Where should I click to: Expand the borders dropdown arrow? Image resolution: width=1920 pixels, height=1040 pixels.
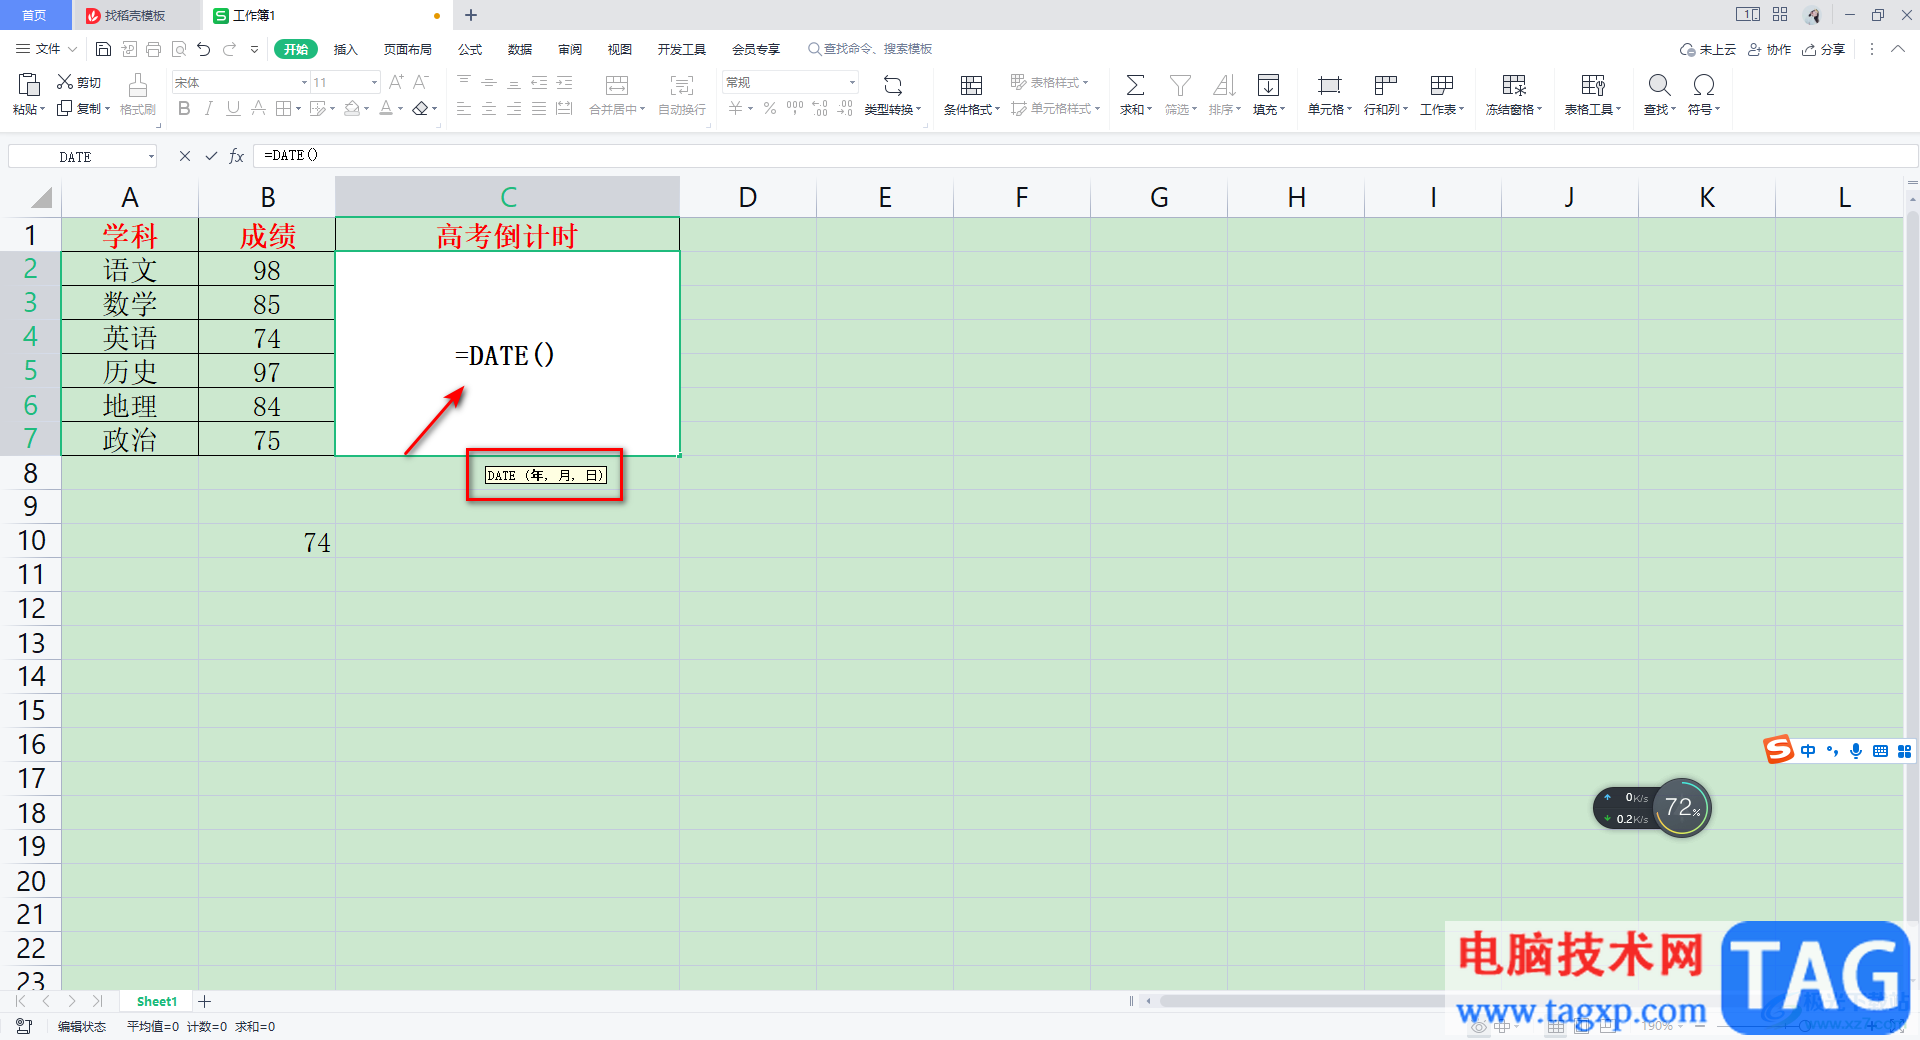(x=299, y=109)
